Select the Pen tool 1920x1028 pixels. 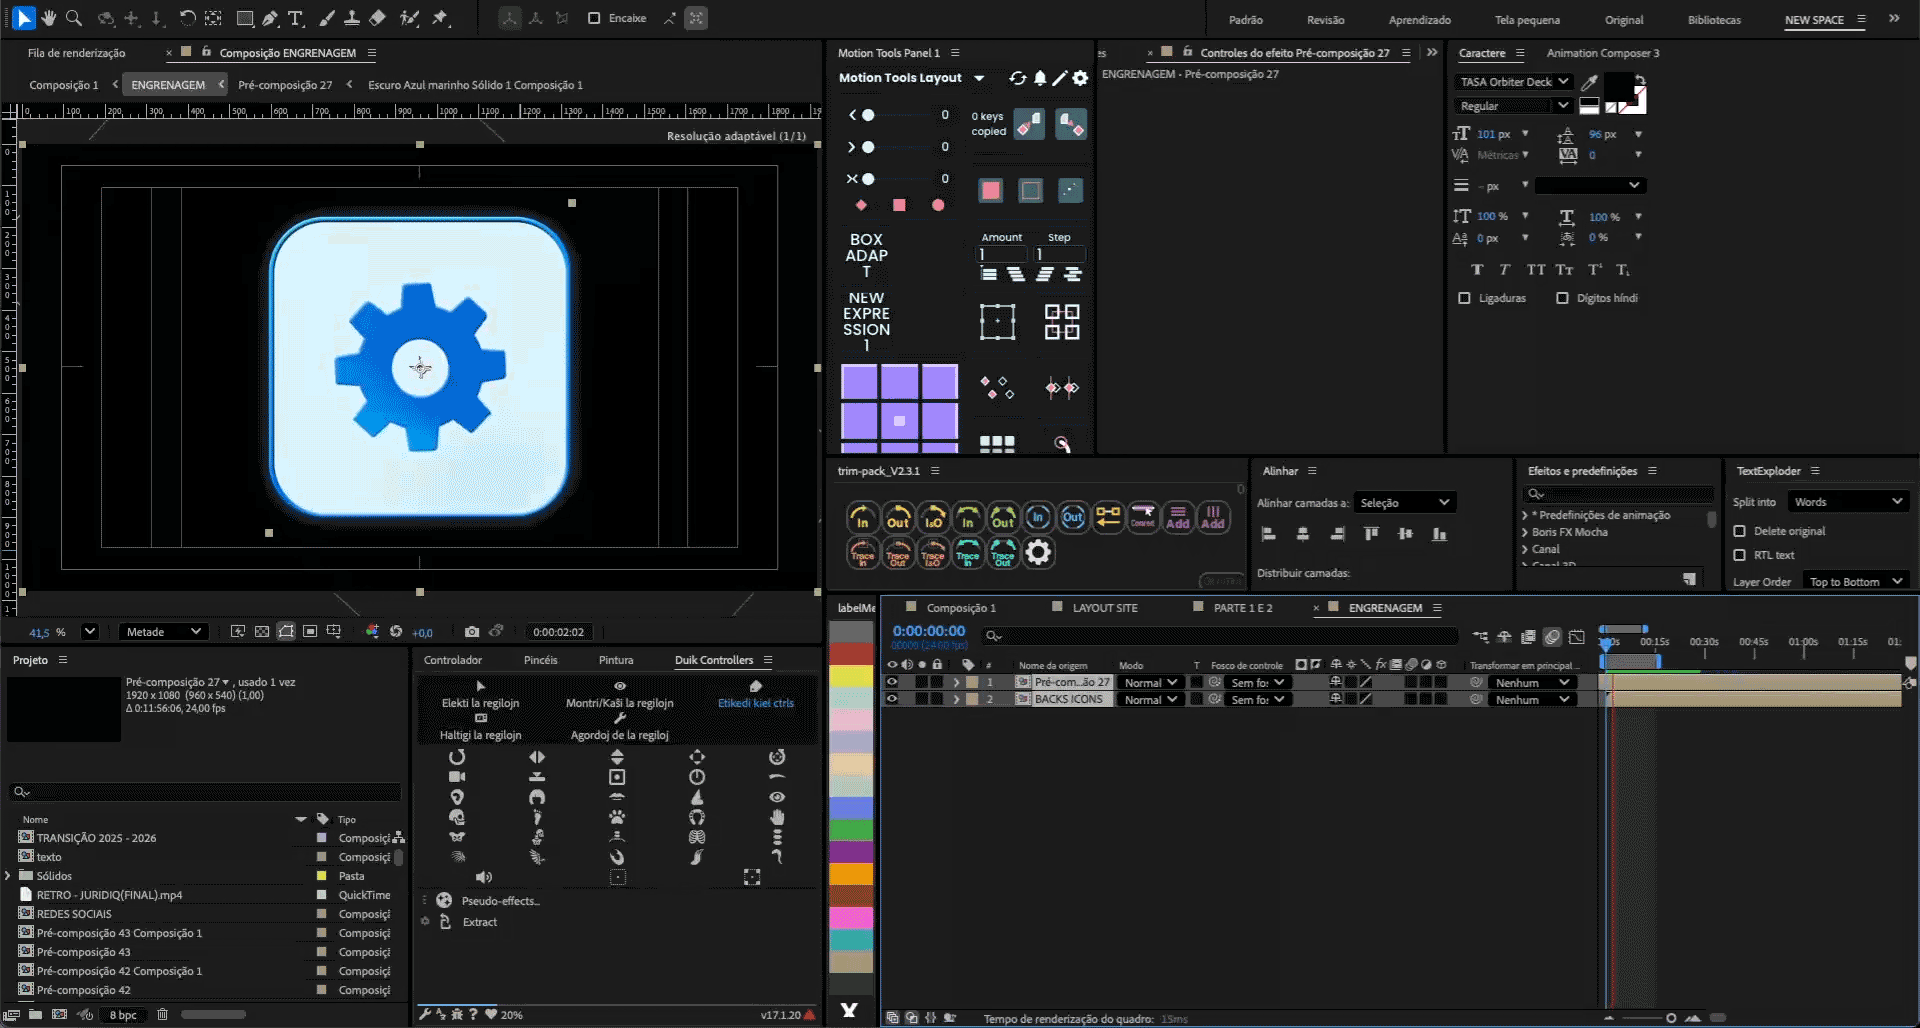[270, 18]
